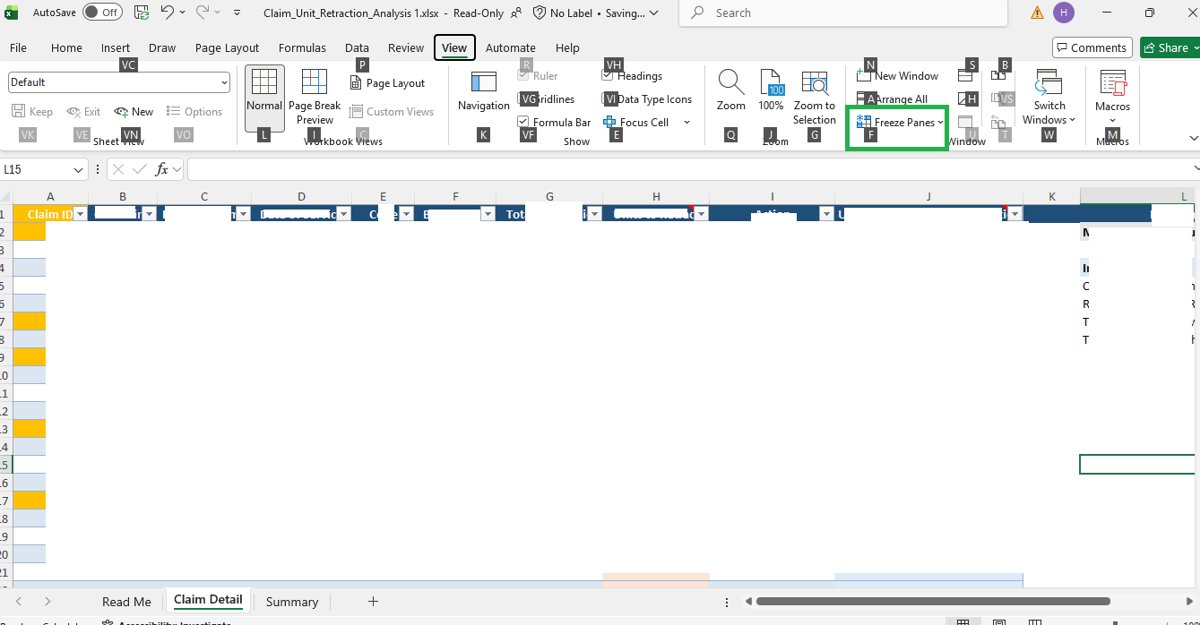Open account avatar H

(1064, 13)
